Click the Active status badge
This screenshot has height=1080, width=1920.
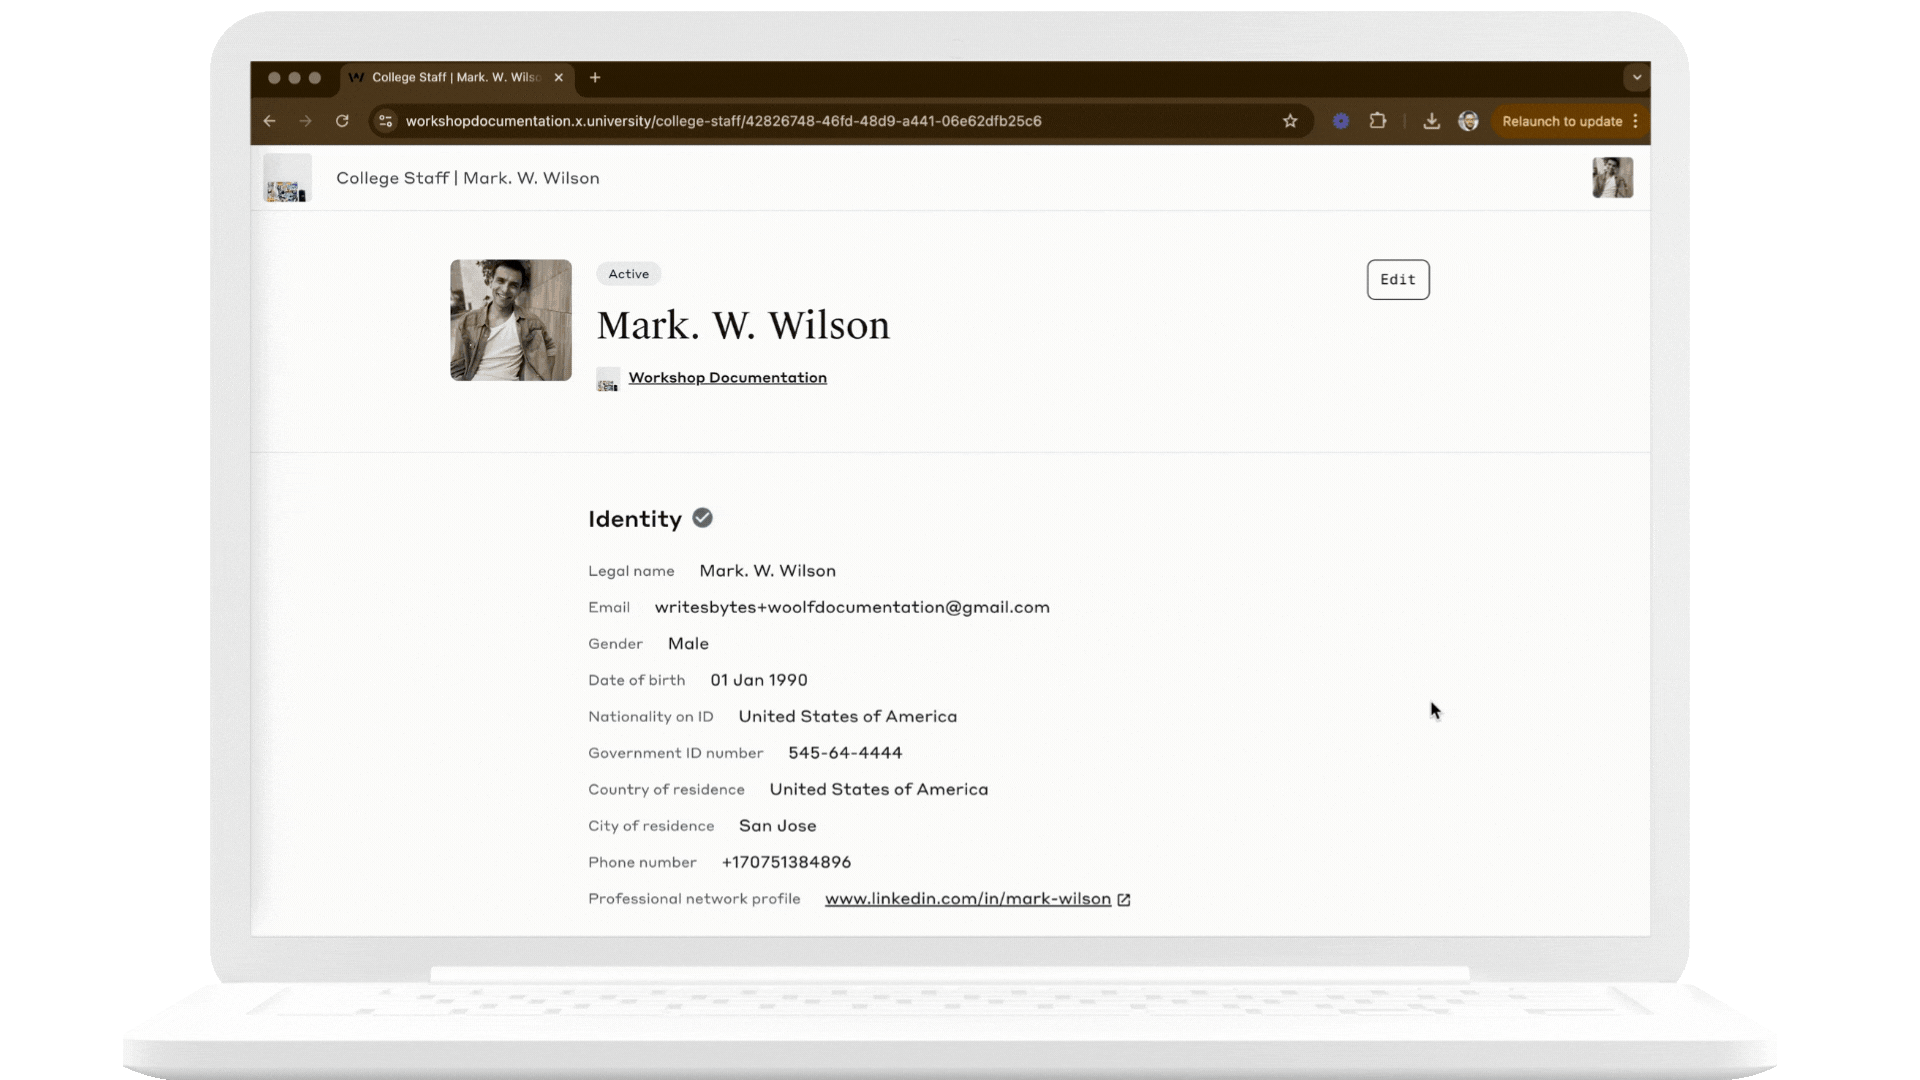(628, 273)
